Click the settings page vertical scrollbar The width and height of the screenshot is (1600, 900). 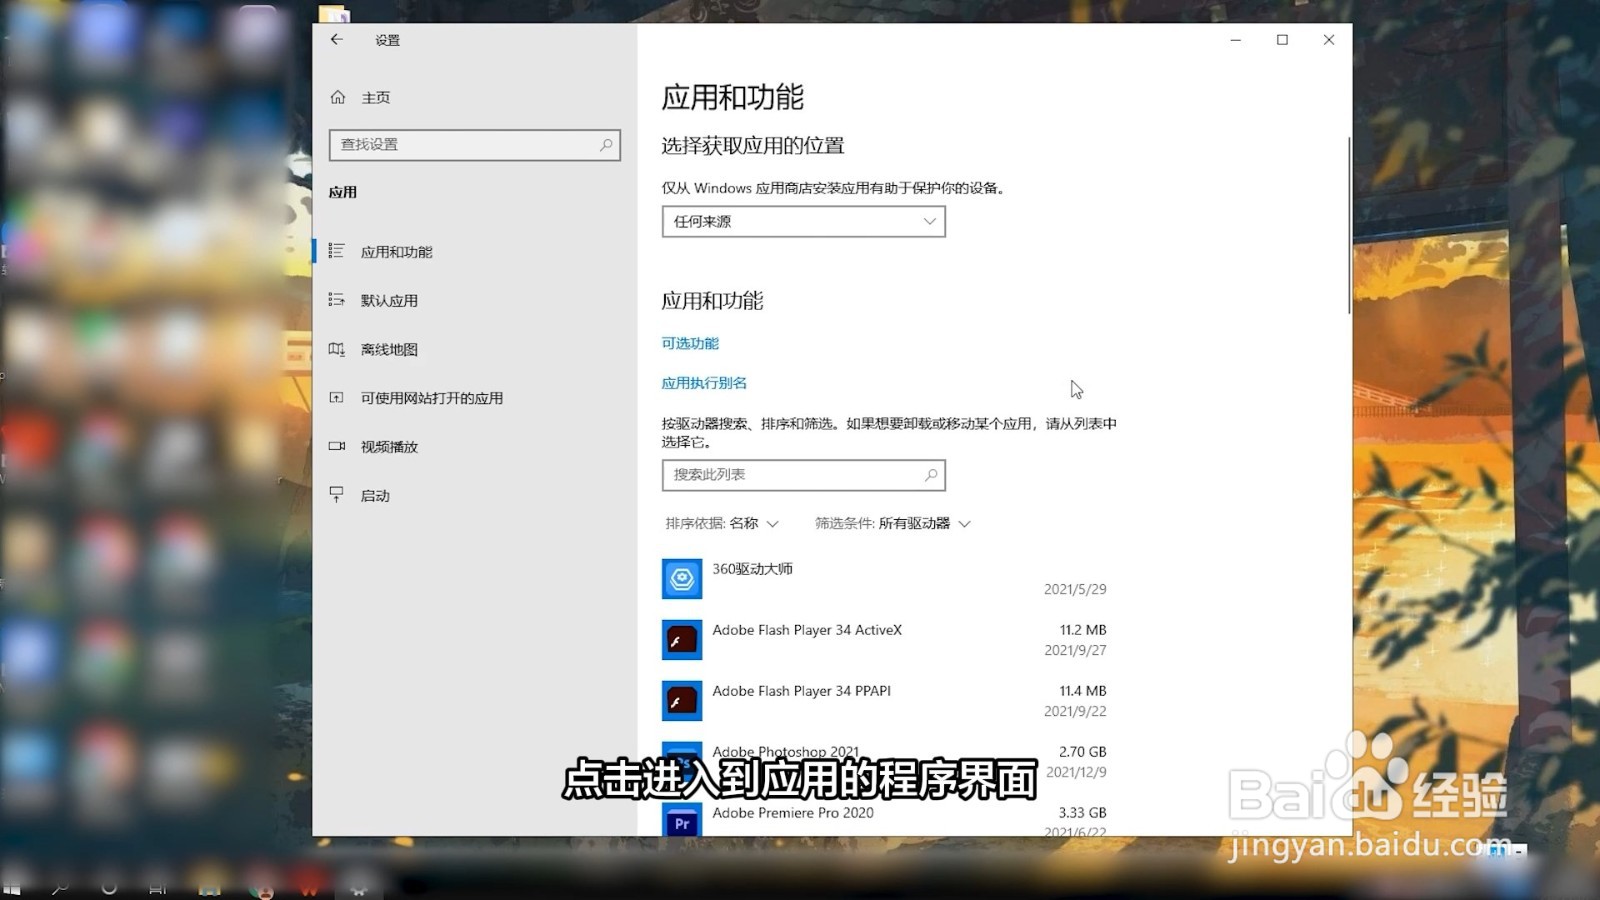click(x=1348, y=225)
